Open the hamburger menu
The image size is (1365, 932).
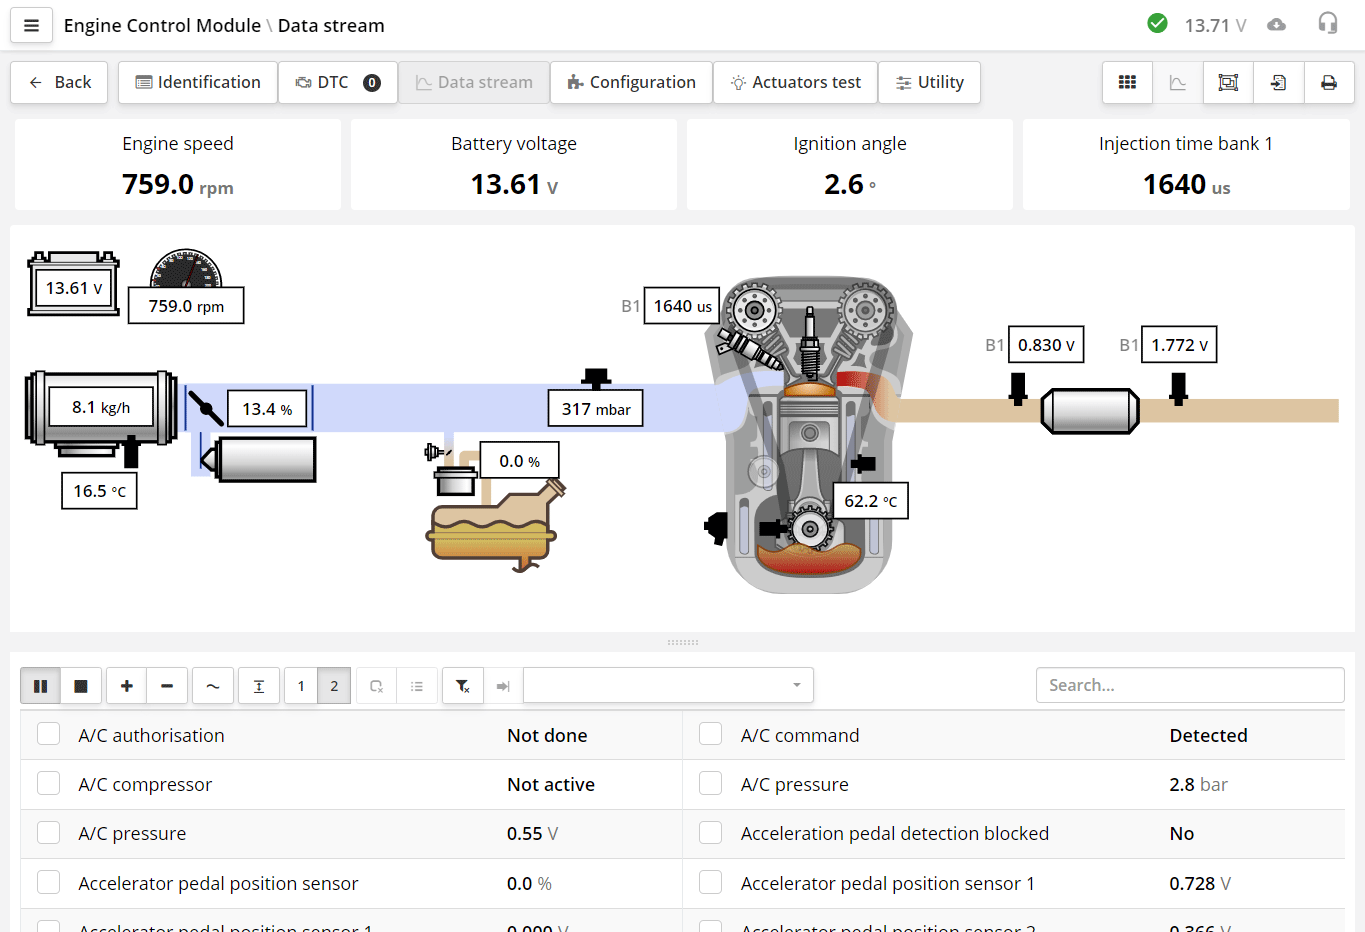tap(31, 25)
